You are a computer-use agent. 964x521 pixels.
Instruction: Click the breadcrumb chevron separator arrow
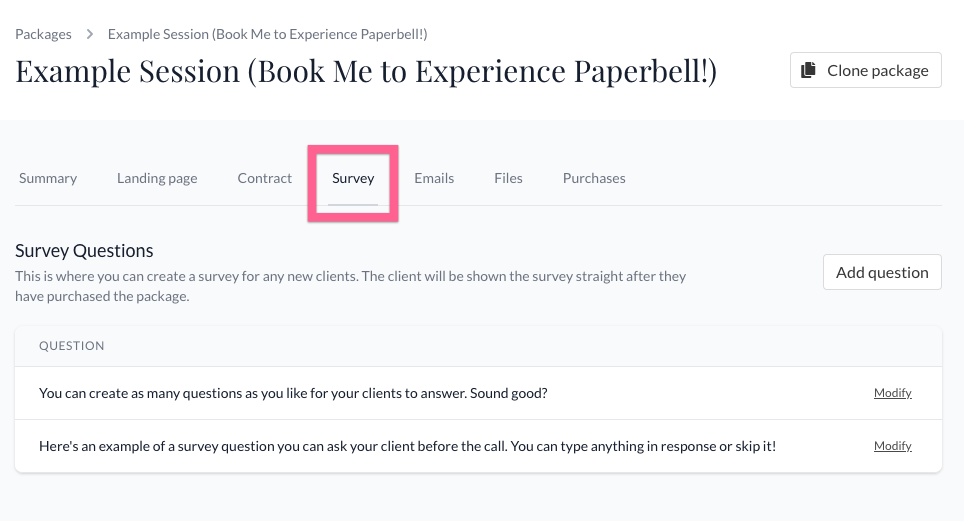pos(90,34)
